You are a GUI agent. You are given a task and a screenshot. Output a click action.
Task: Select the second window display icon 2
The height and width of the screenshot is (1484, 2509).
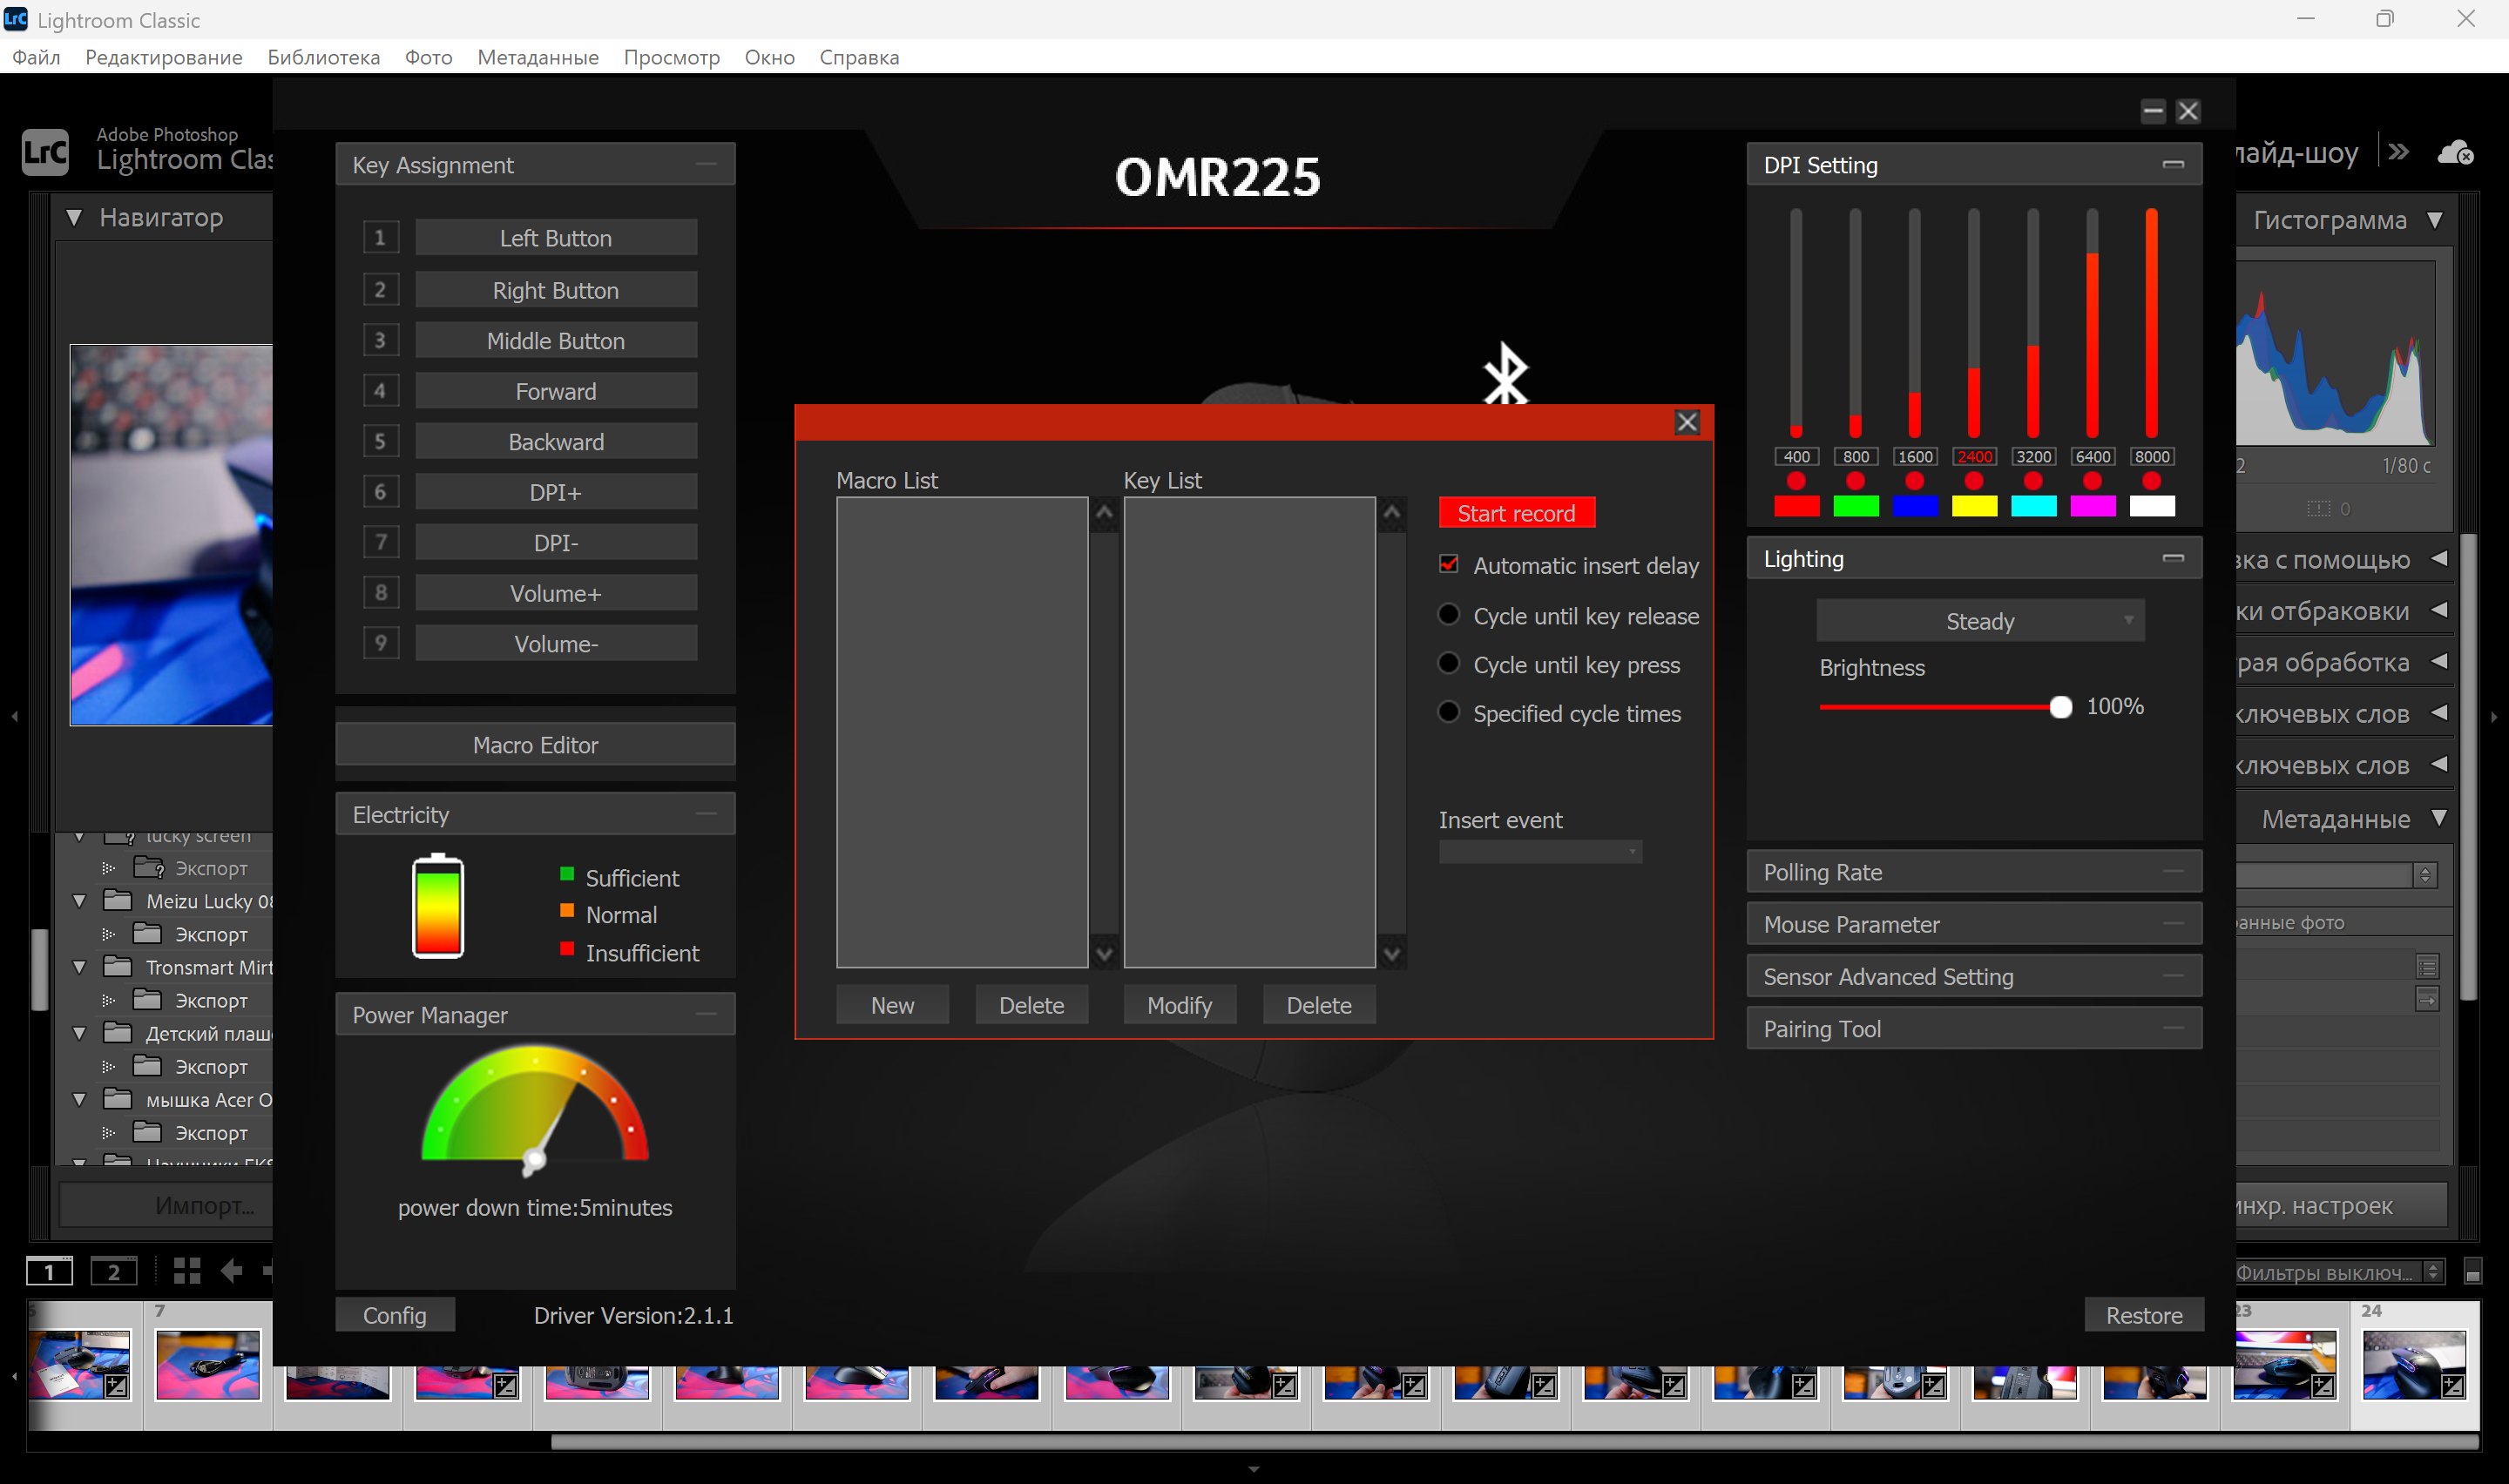click(114, 1272)
